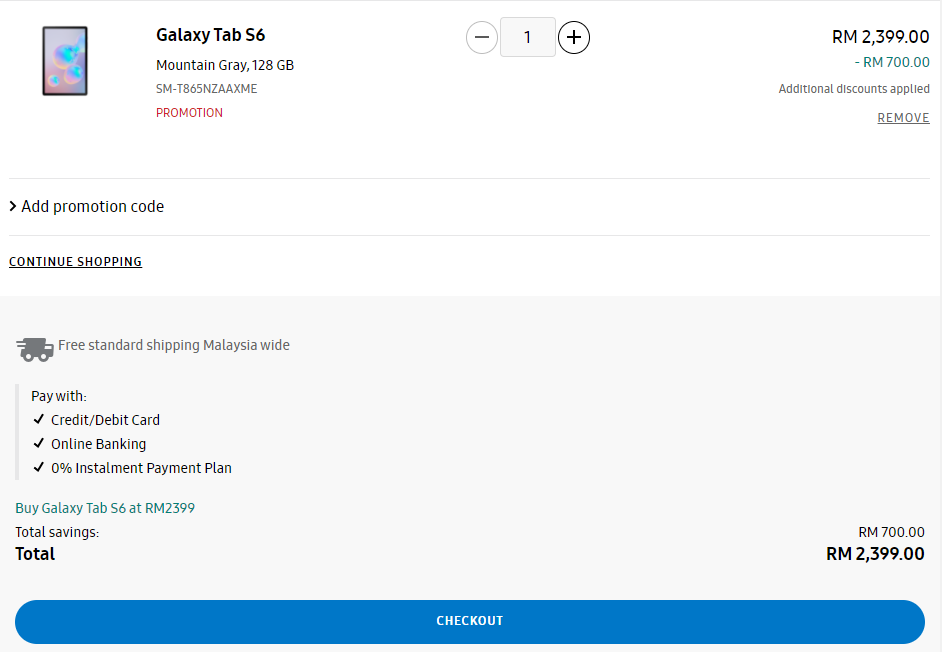Click the checkmark icon beside Online Banking
Screen dimensions: 942x652
[38, 443]
